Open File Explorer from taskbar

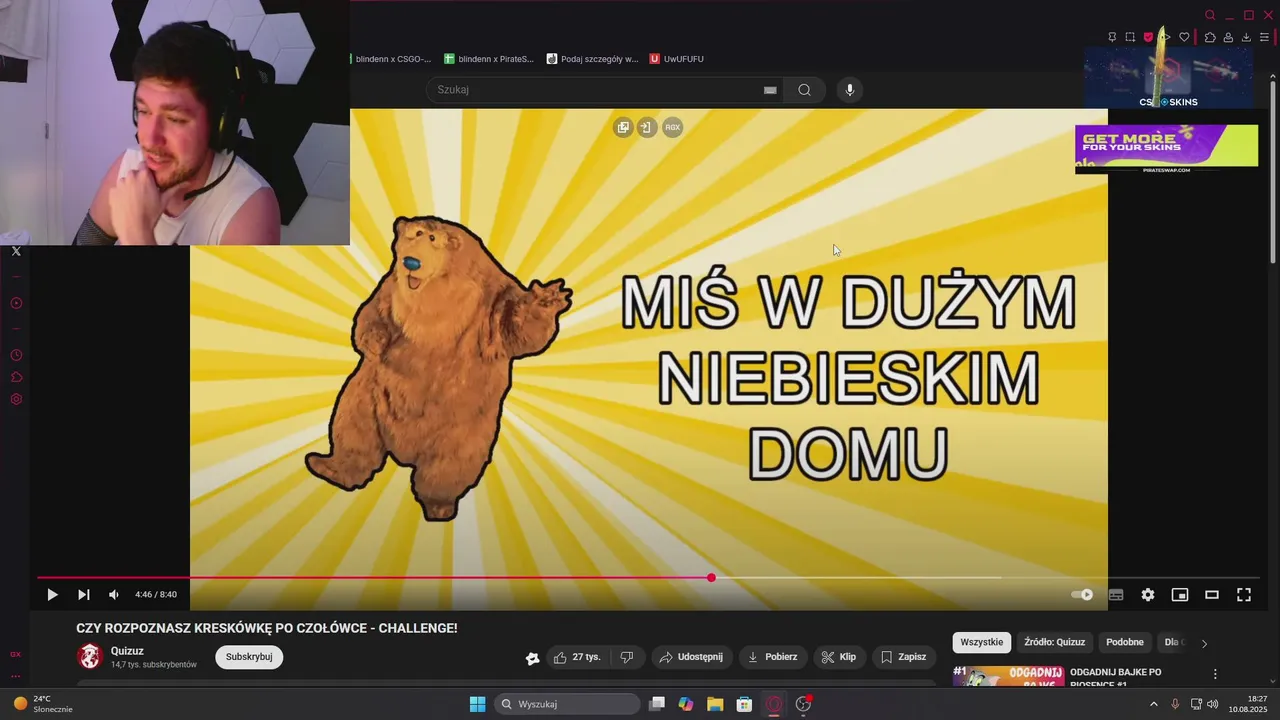pyautogui.click(x=715, y=704)
